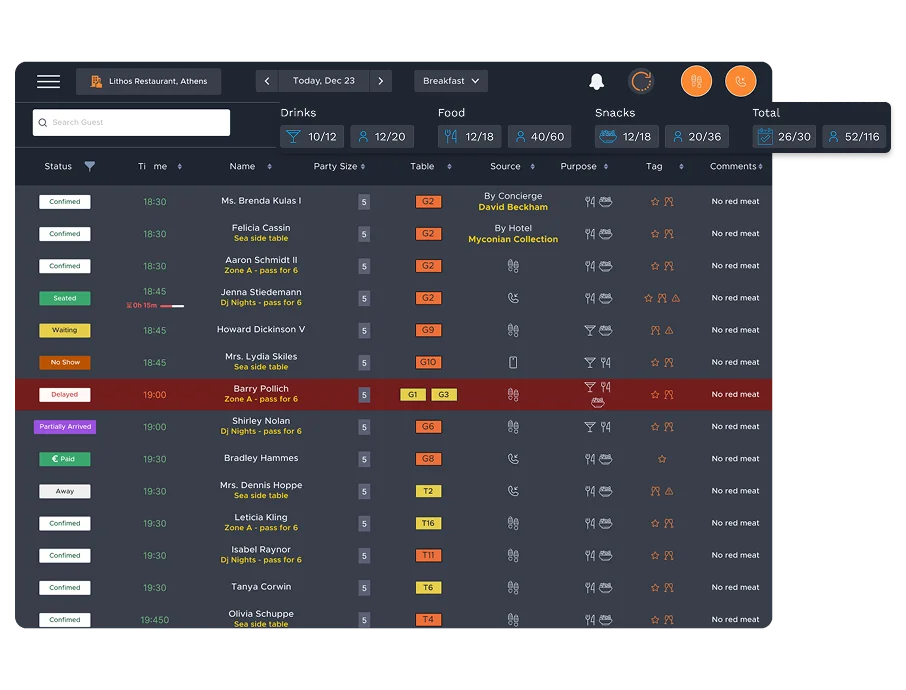Click the David Beckham concierge link
This screenshot has height=690, width=906.
click(513, 207)
